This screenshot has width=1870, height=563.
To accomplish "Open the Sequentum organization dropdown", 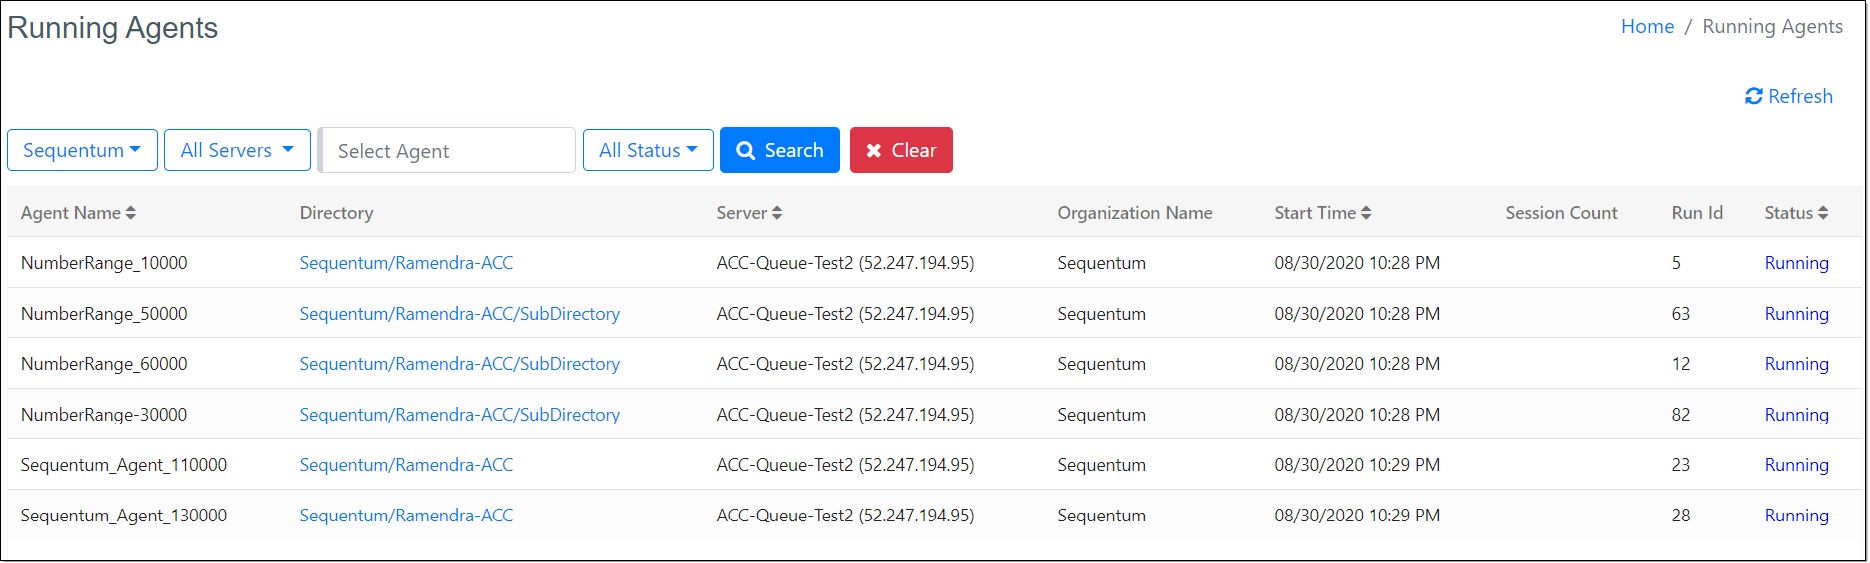I will coord(82,150).
